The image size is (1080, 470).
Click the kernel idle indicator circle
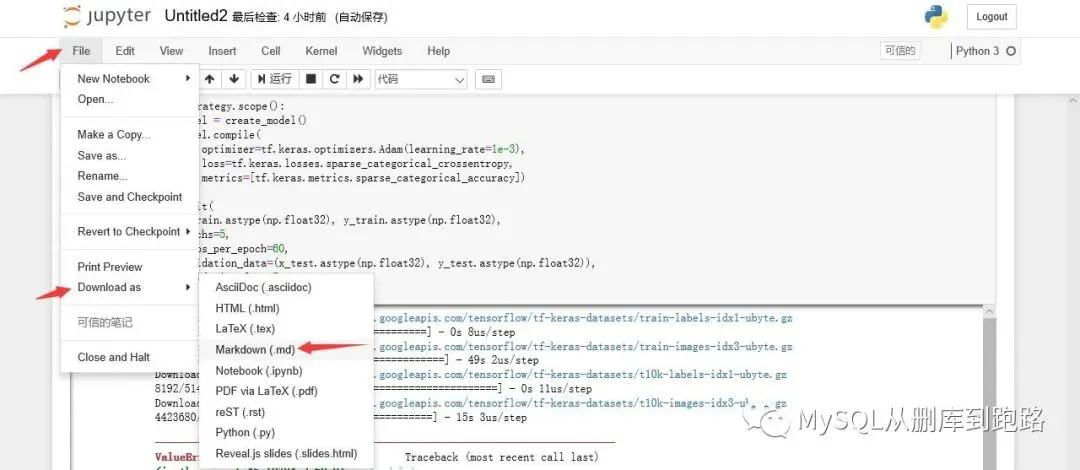pyautogui.click(x=1010, y=51)
